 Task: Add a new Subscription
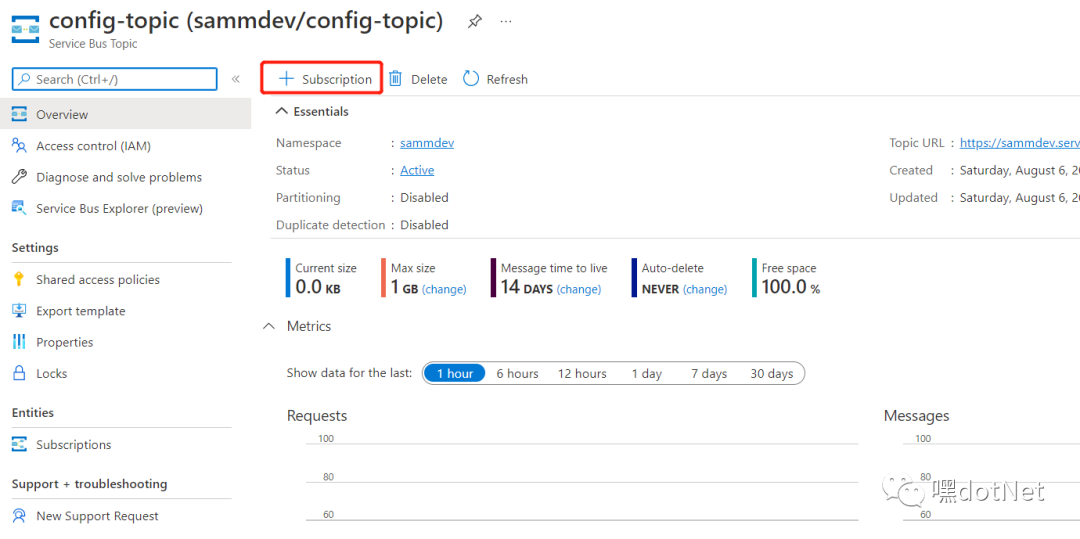322,77
